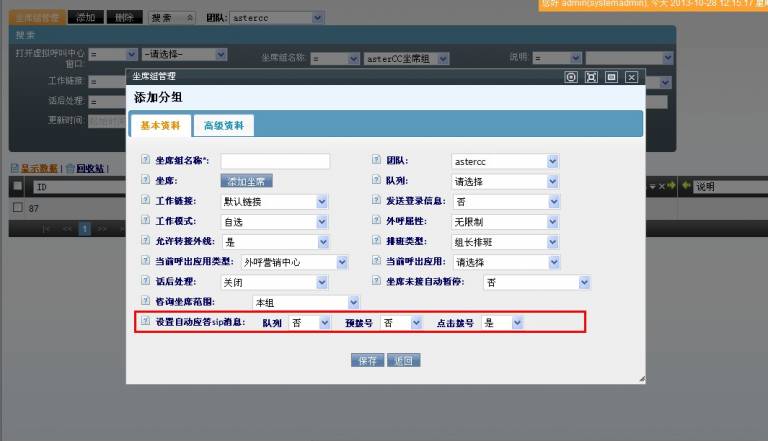Open the dialog 团队 dropdown showing astercc
The width and height of the screenshot is (768, 441).
(x=505, y=161)
